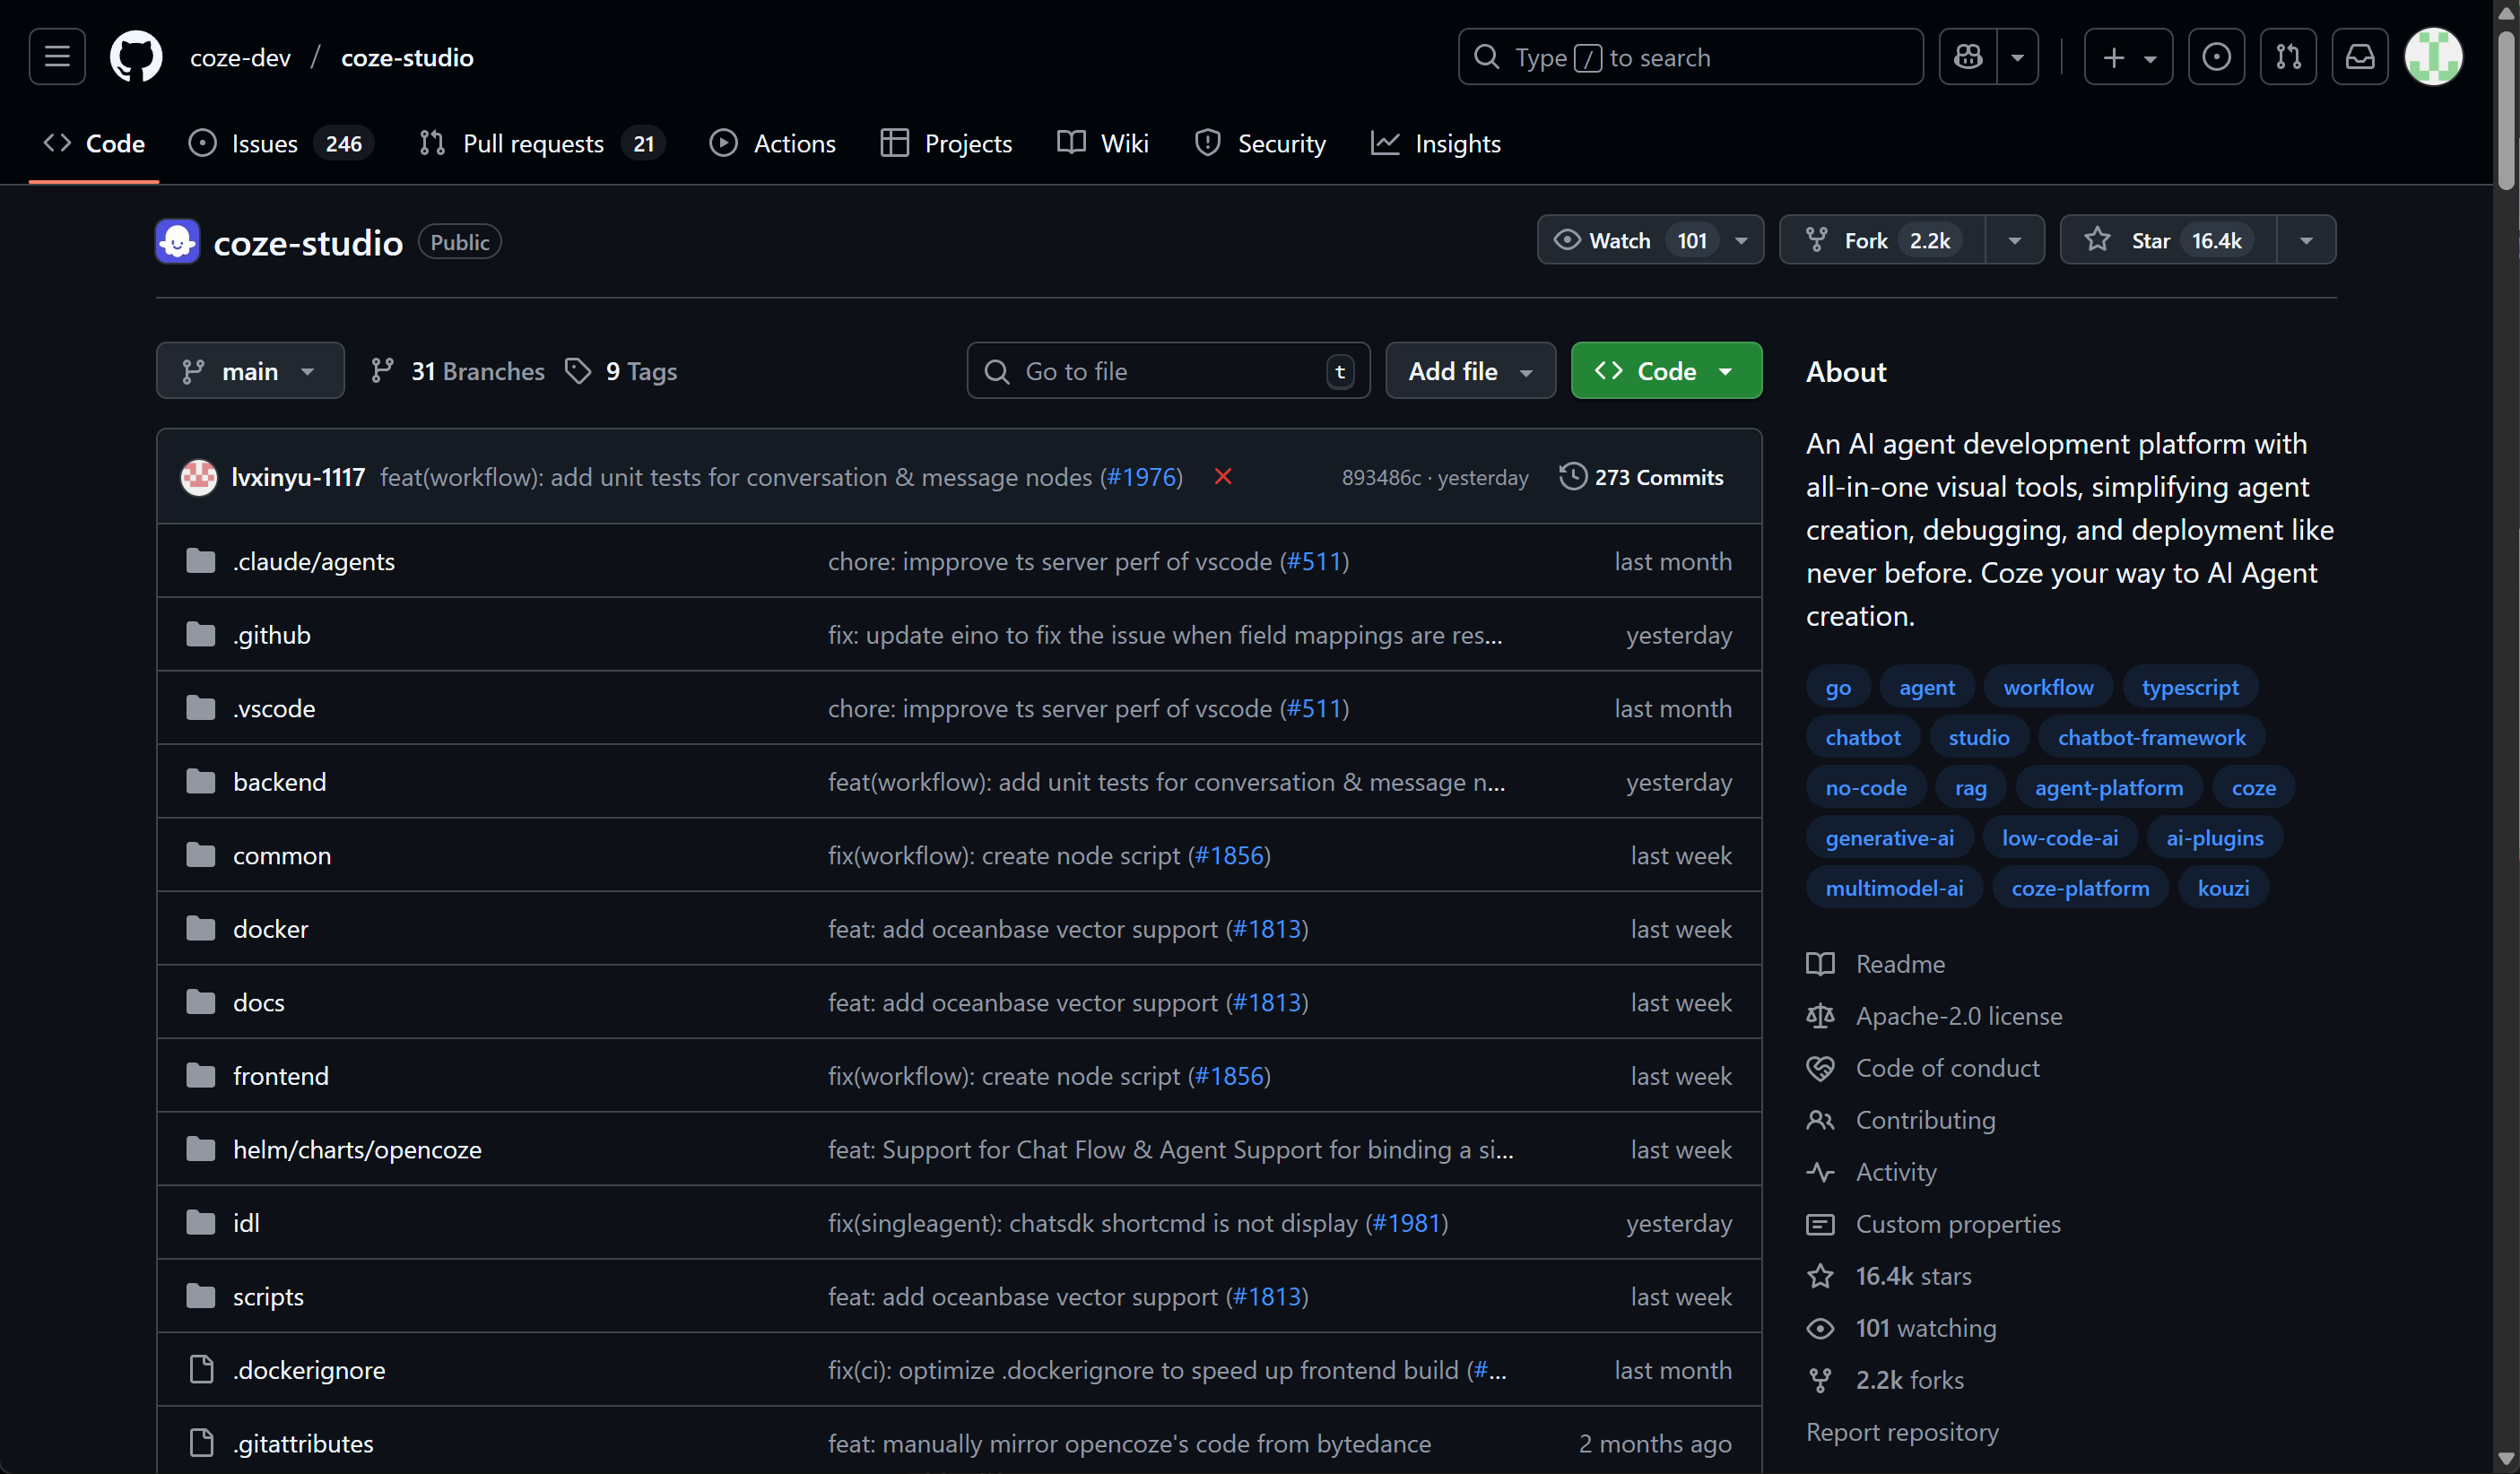Open the notifications inbox icon
Screen dimensions: 2520x1474
coord(2360,57)
